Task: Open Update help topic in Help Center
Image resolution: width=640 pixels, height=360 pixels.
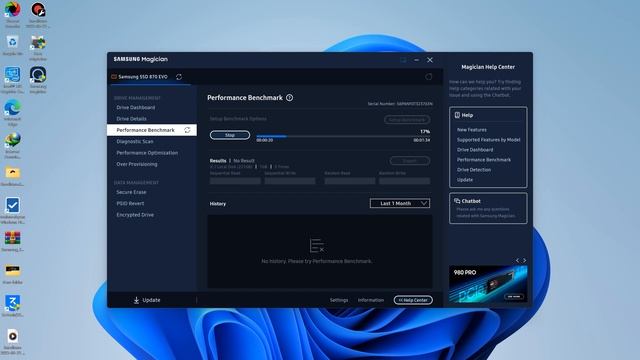Action: [464, 180]
